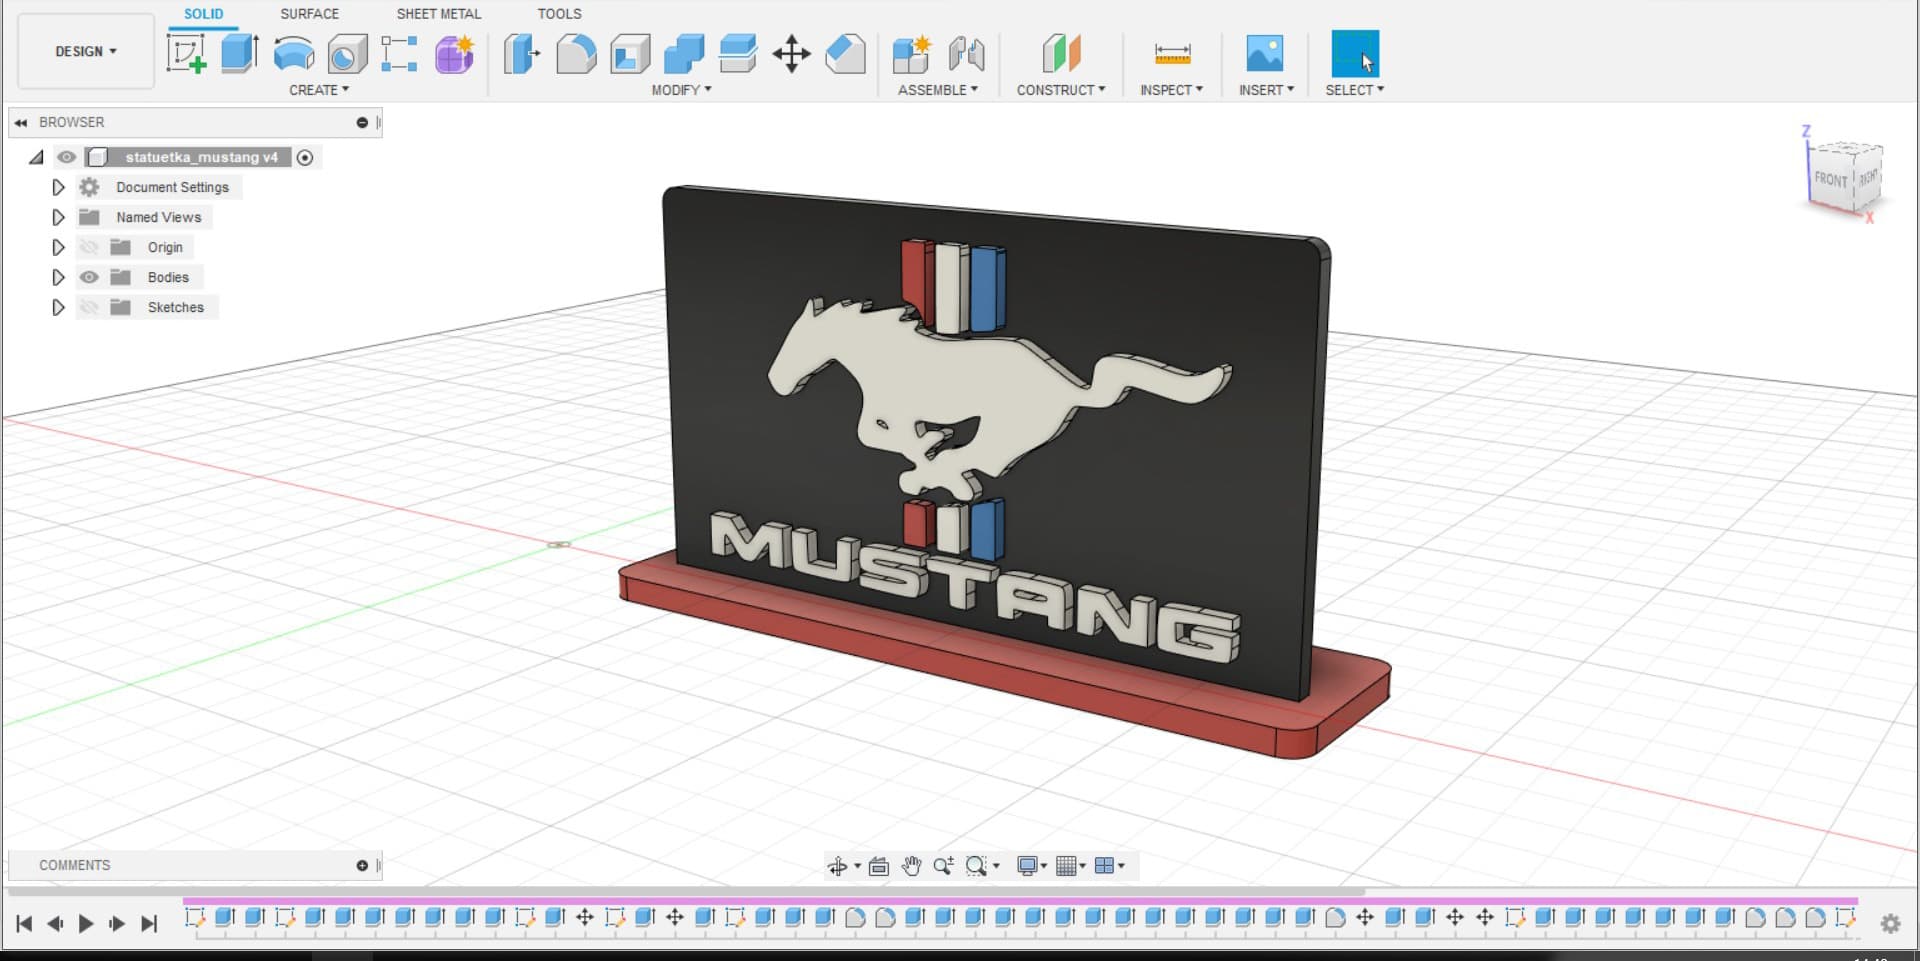Click the Offset Plane construct icon

(1061, 54)
